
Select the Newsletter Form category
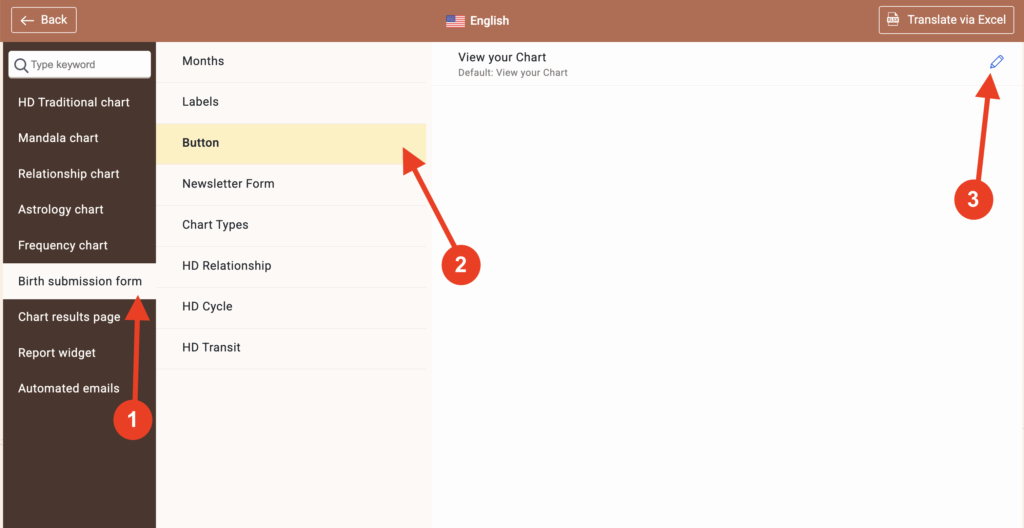coord(228,184)
